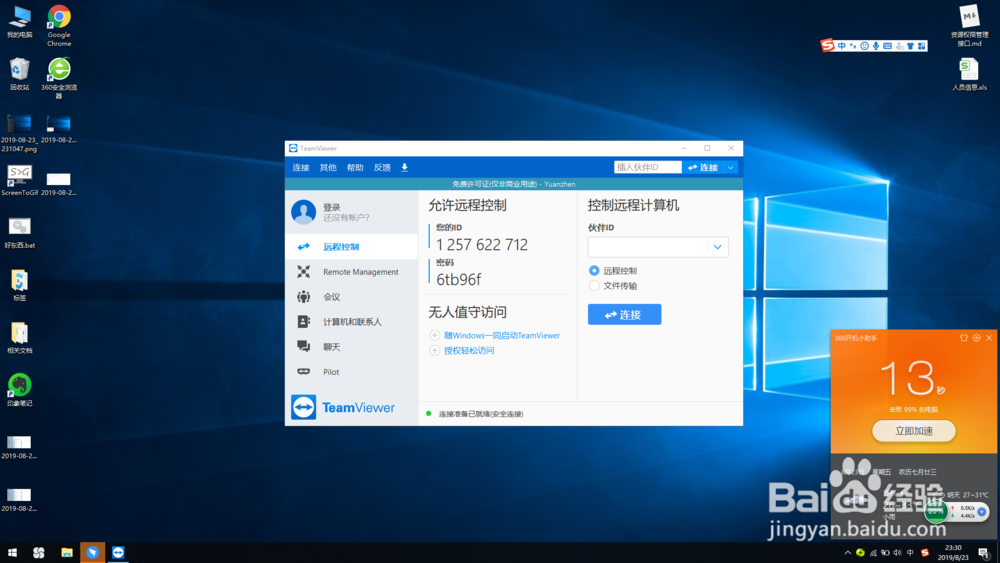Toggle punctuation mode on the Sogou bar
Viewport: 1000px width, 563px height.
pyautogui.click(x=853, y=46)
